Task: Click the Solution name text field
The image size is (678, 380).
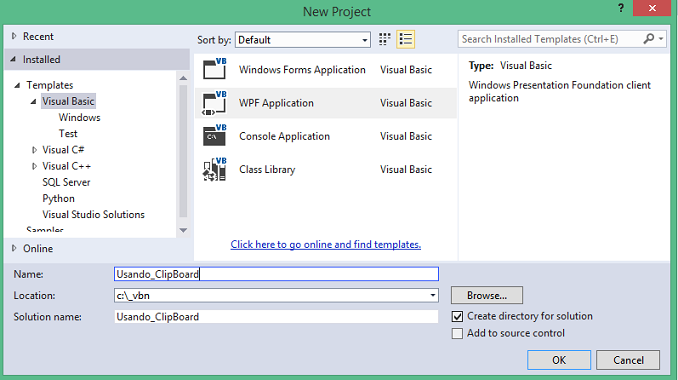Action: click(276, 316)
